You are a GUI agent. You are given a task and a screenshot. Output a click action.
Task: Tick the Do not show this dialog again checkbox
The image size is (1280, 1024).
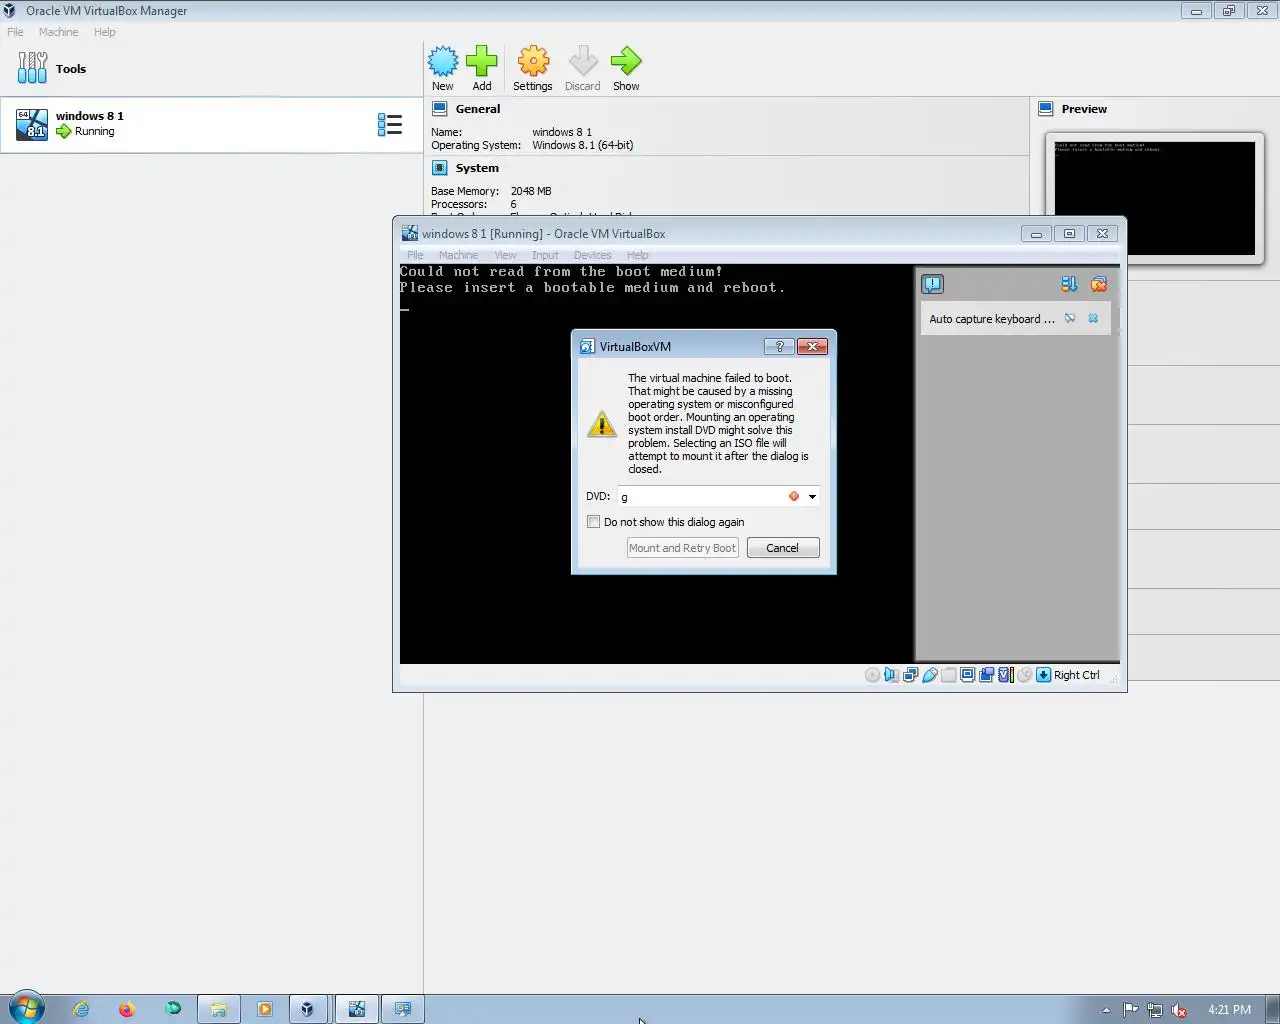click(x=593, y=522)
